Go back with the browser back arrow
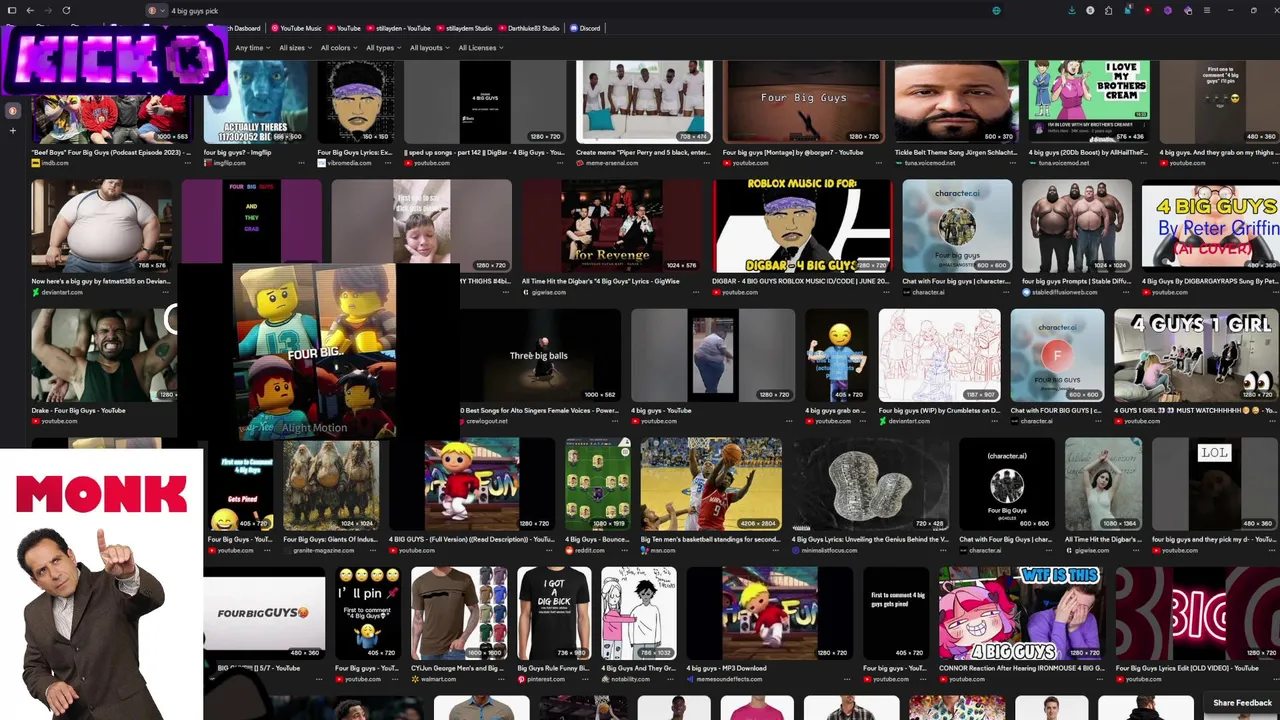Screen dimensions: 1280x720 point(30,10)
